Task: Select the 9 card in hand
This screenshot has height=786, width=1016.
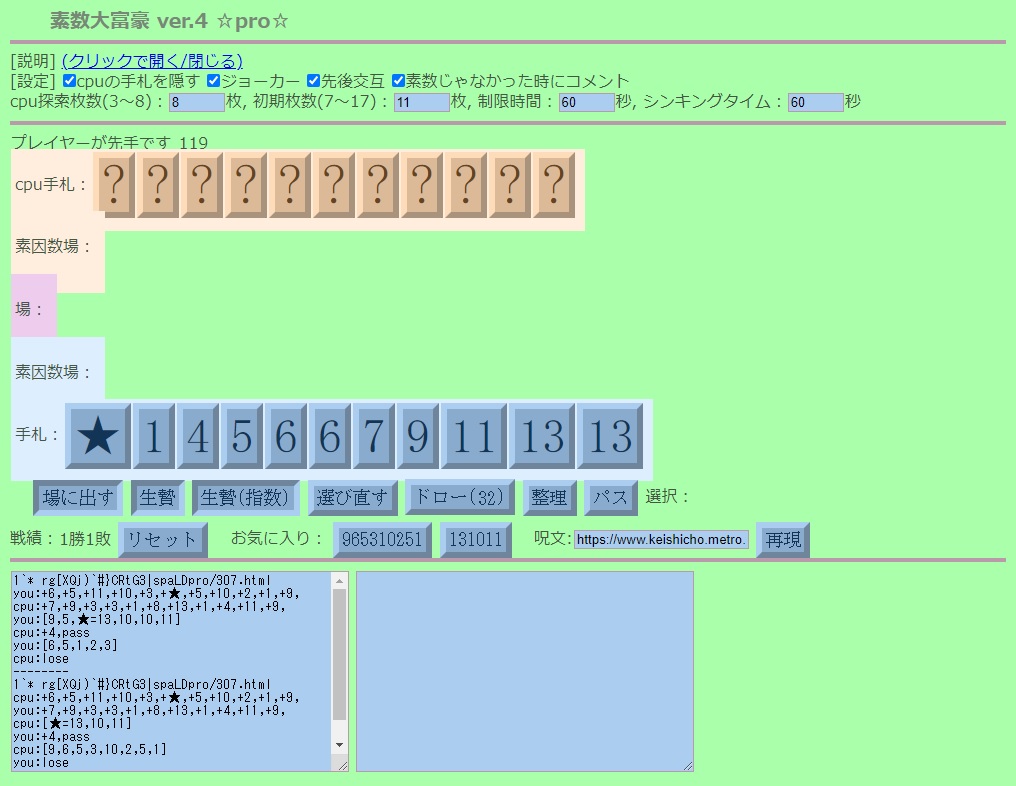Action: point(418,435)
